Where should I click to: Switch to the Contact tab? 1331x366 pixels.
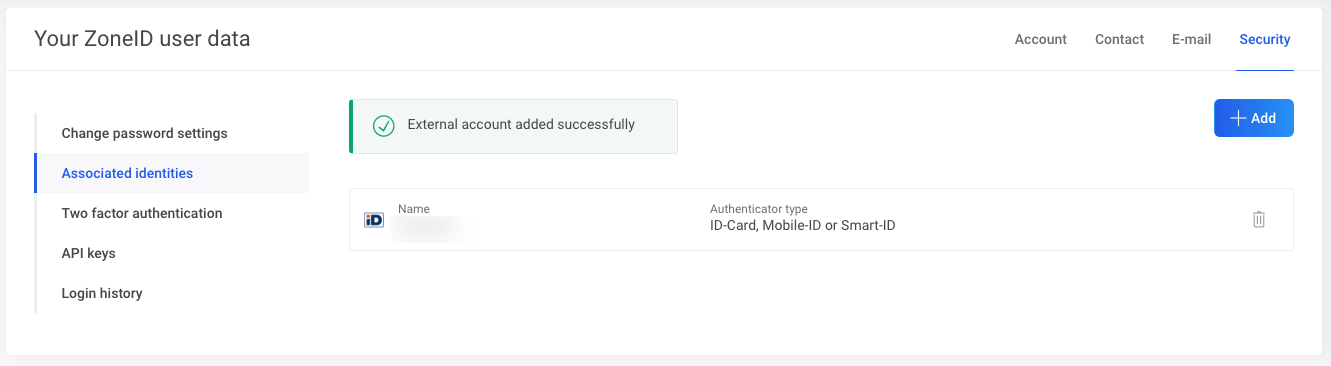(1120, 39)
